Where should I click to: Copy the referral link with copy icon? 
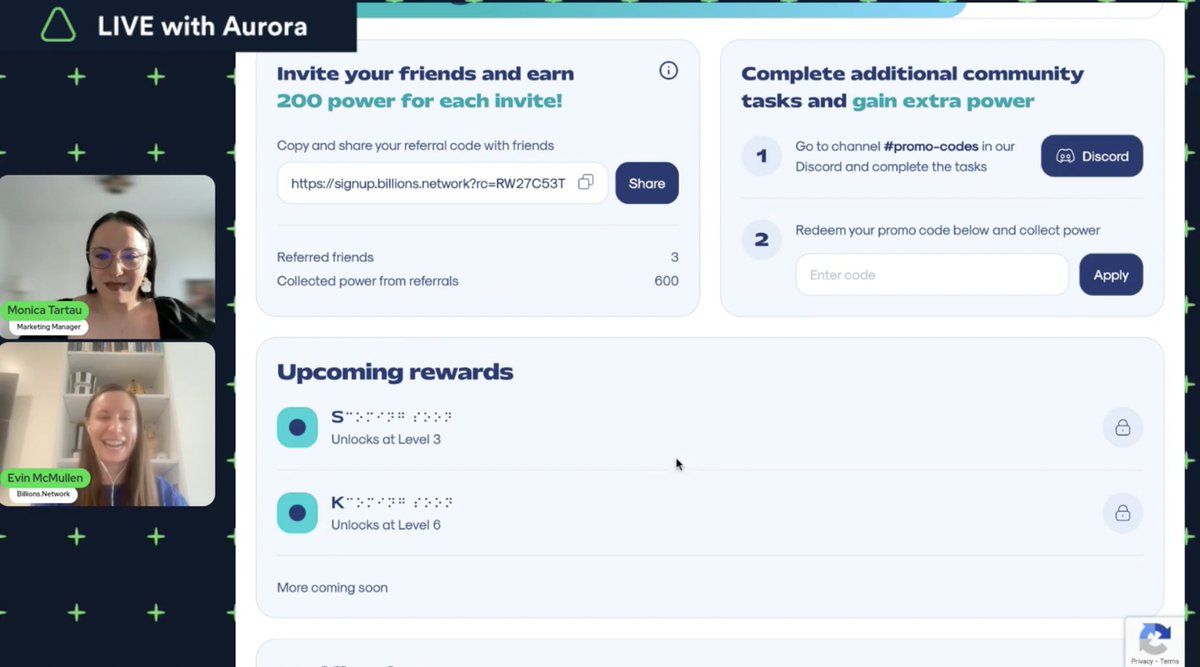(586, 182)
